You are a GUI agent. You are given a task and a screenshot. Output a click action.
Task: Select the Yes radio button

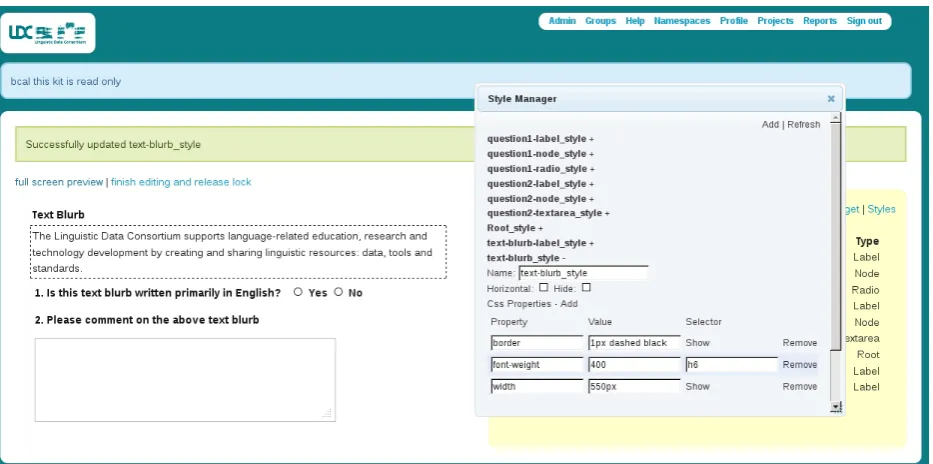[x=298, y=292]
